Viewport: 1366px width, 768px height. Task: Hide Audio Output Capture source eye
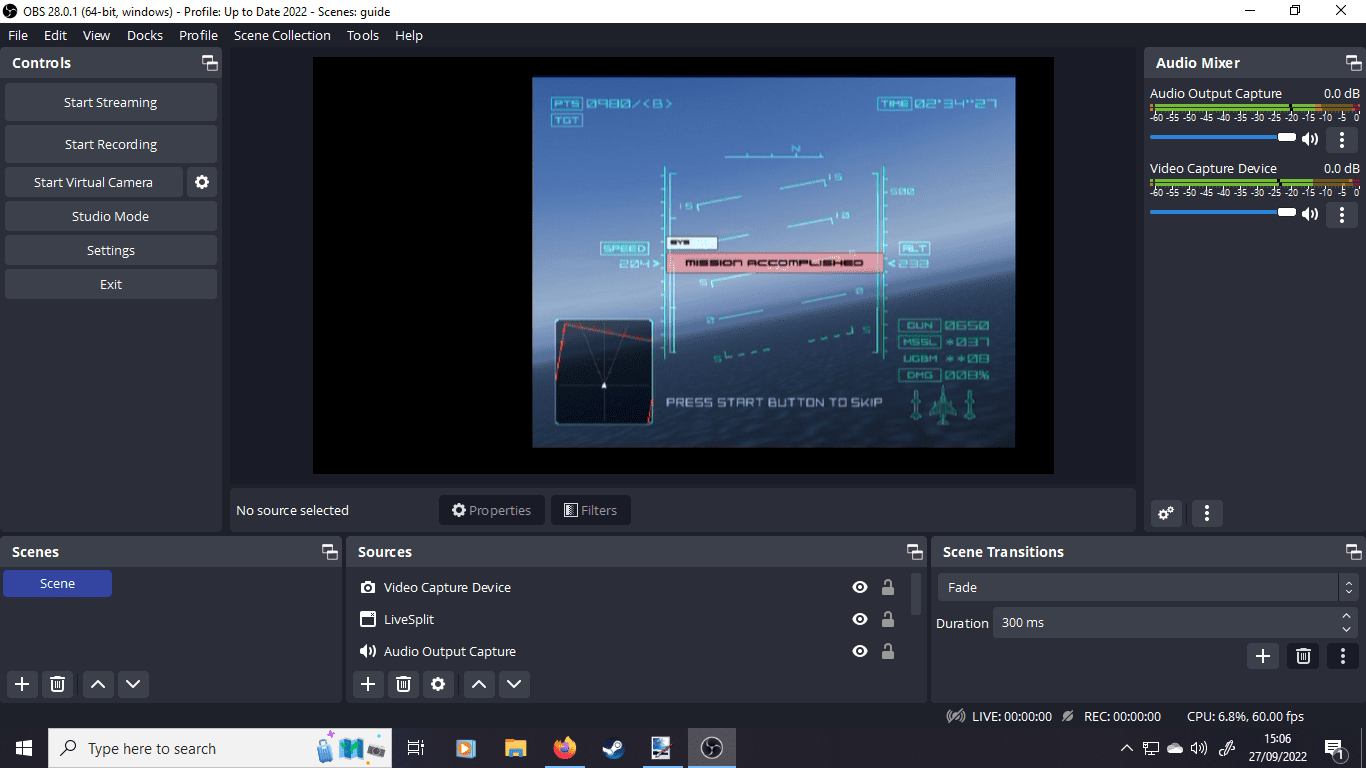click(x=860, y=651)
